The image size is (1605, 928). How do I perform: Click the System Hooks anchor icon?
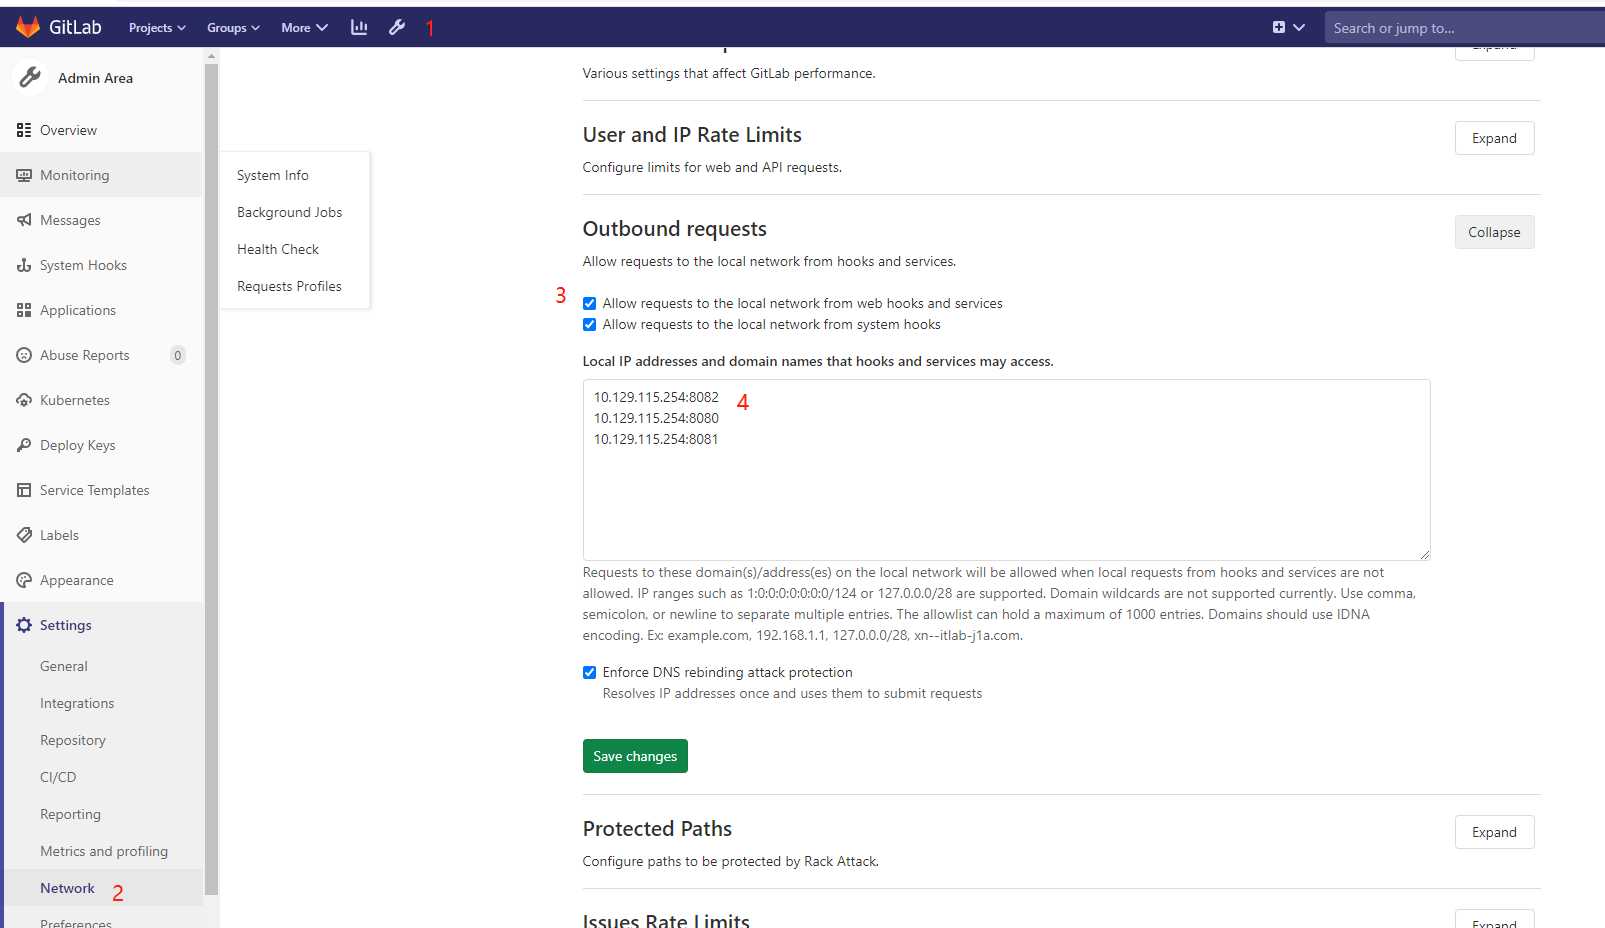click(24, 265)
